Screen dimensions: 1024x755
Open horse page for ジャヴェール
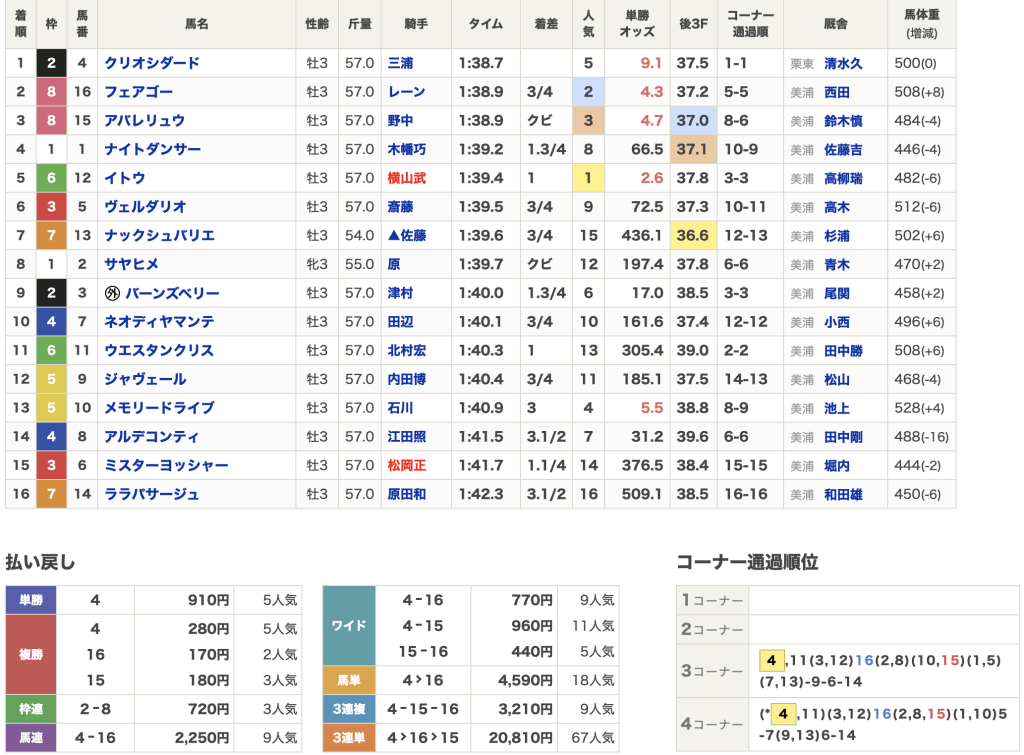point(145,379)
